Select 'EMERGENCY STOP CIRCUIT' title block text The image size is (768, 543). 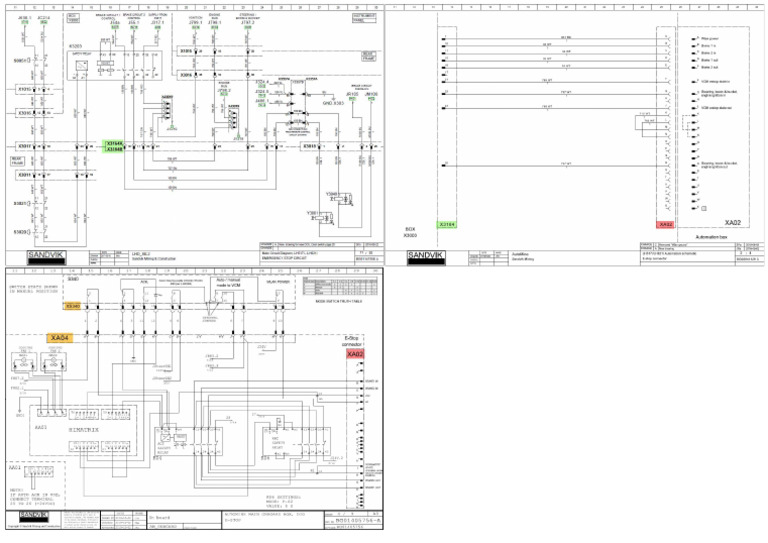pyautogui.click(x=283, y=258)
